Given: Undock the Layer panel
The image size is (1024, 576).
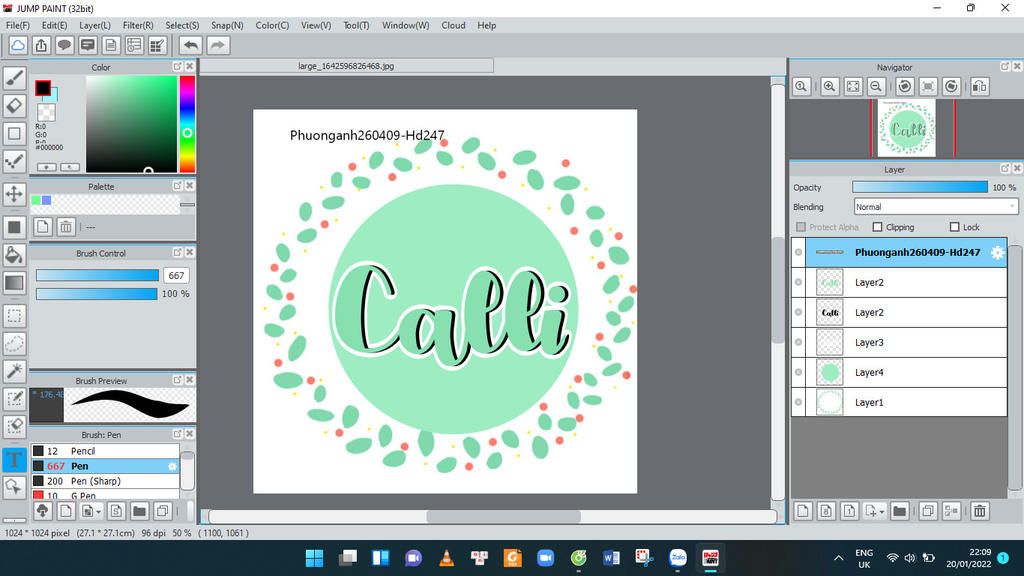Looking at the screenshot, I should pos(1005,168).
